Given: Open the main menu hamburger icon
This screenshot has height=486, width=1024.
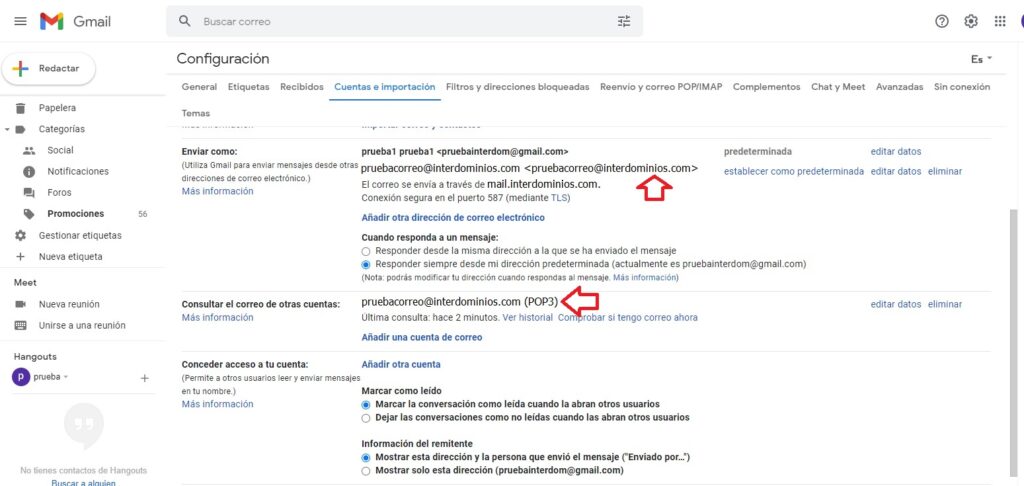Looking at the screenshot, I should coord(20,22).
